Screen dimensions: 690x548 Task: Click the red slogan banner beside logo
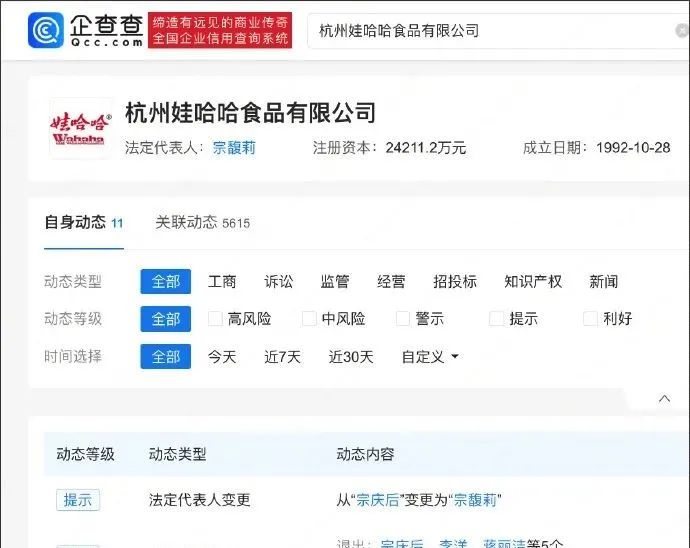(220, 30)
